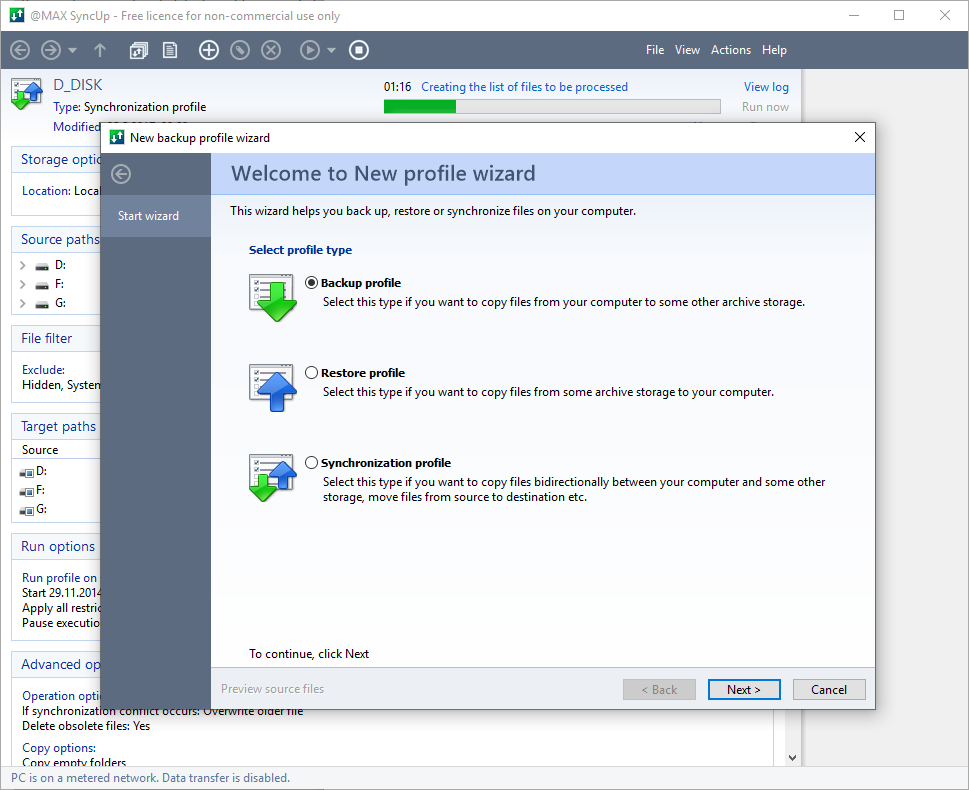Select the Restore profile radio button
969x790 pixels.
point(311,373)
